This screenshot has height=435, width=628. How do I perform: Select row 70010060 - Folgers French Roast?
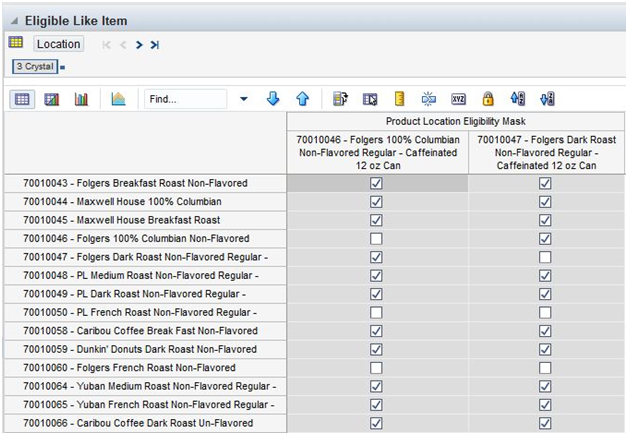pos(145,368)
